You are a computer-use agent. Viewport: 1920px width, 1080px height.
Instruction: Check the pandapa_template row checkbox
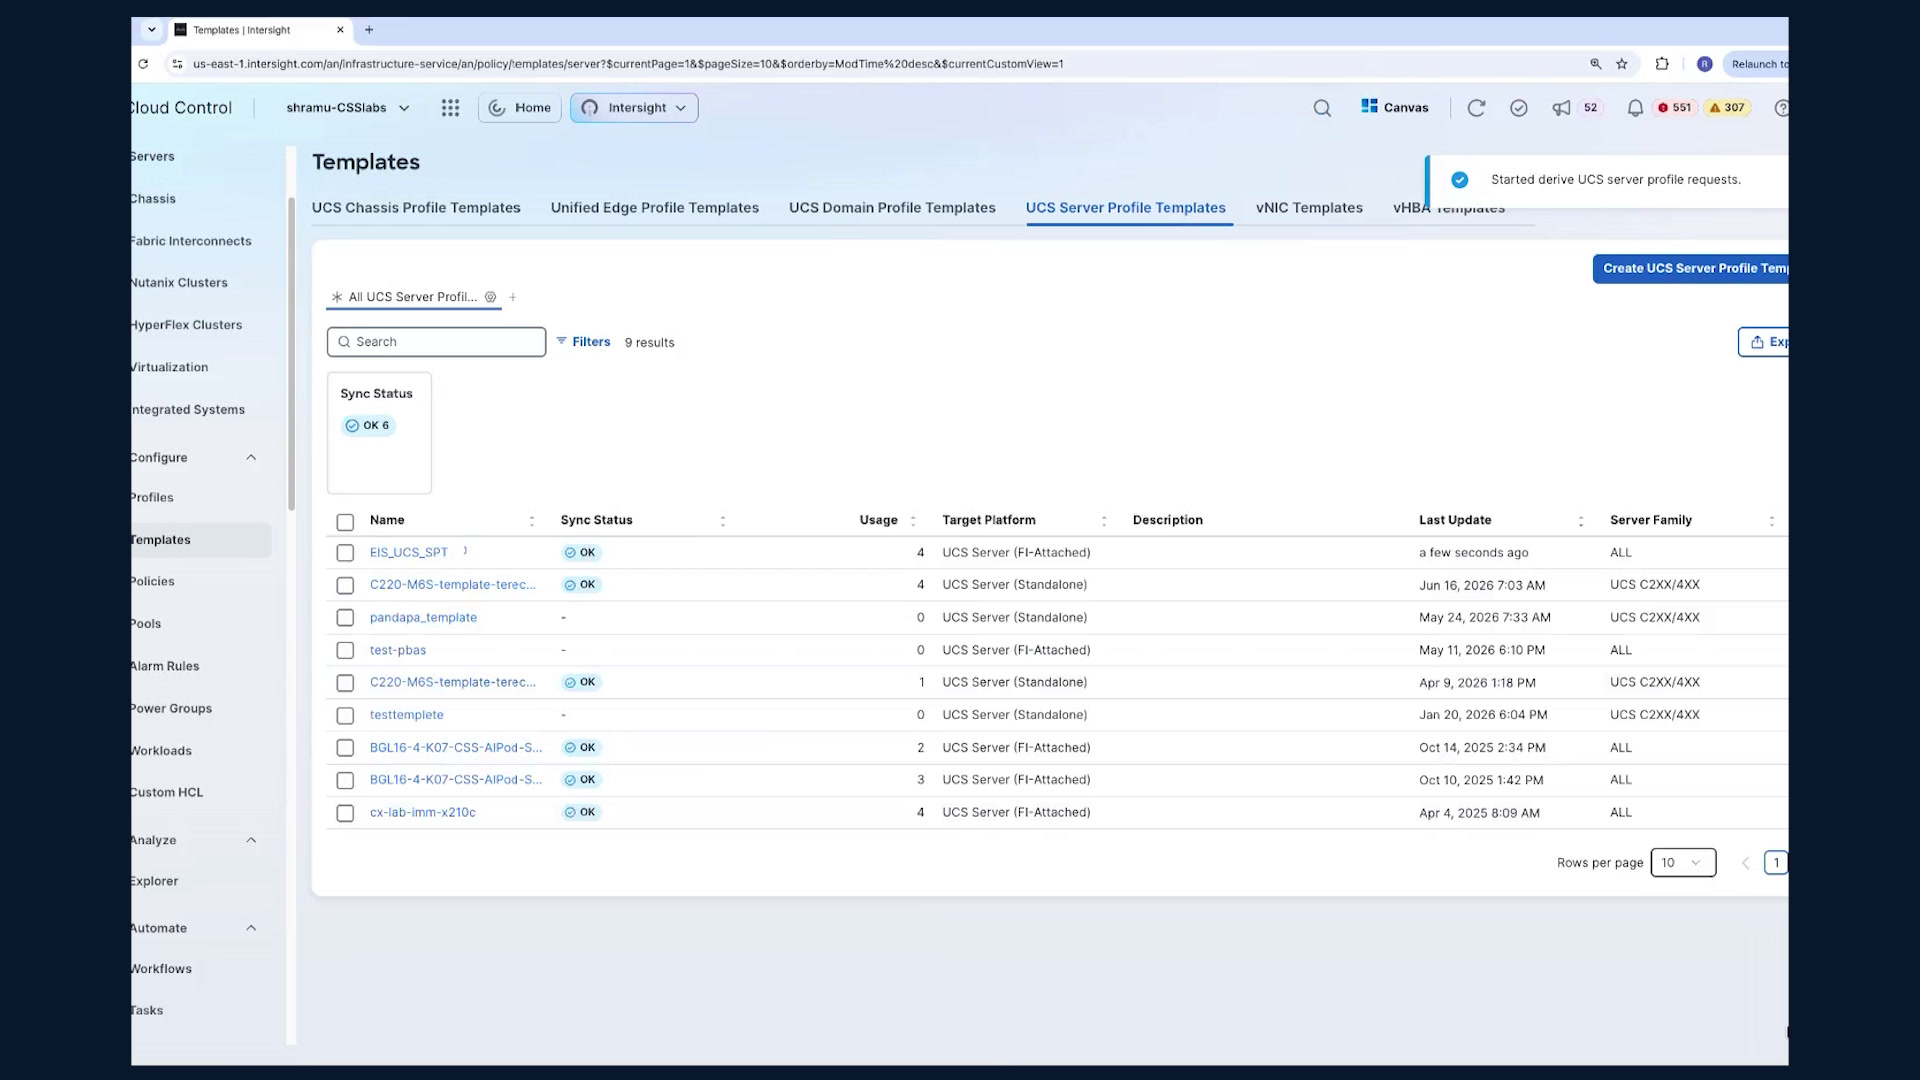pos(345,618)
